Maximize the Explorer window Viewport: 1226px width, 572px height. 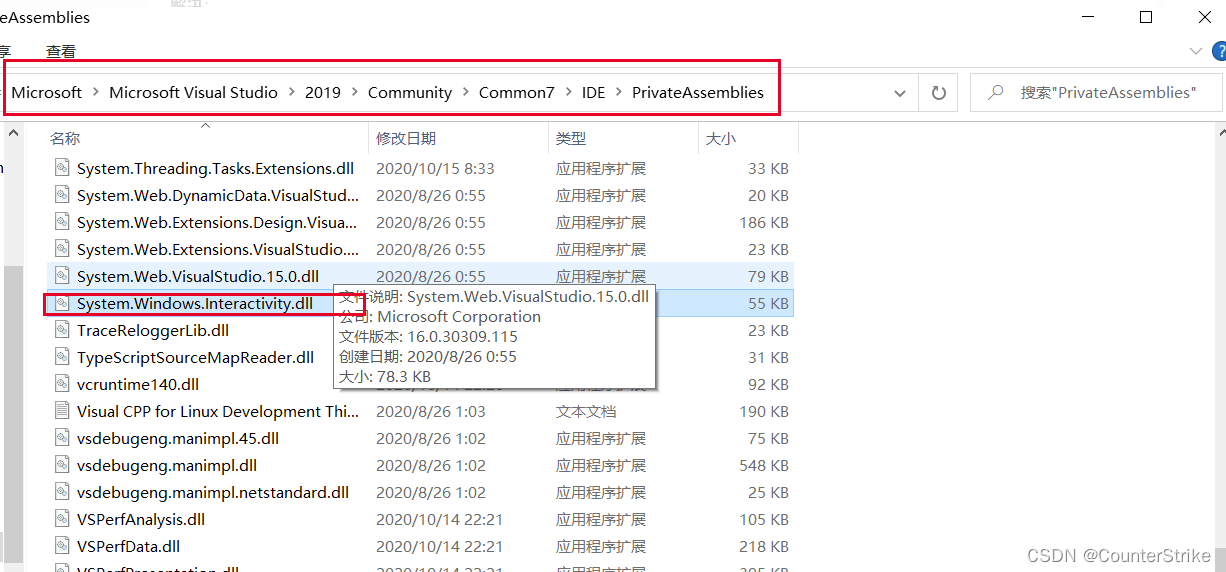coord(1146,17)
